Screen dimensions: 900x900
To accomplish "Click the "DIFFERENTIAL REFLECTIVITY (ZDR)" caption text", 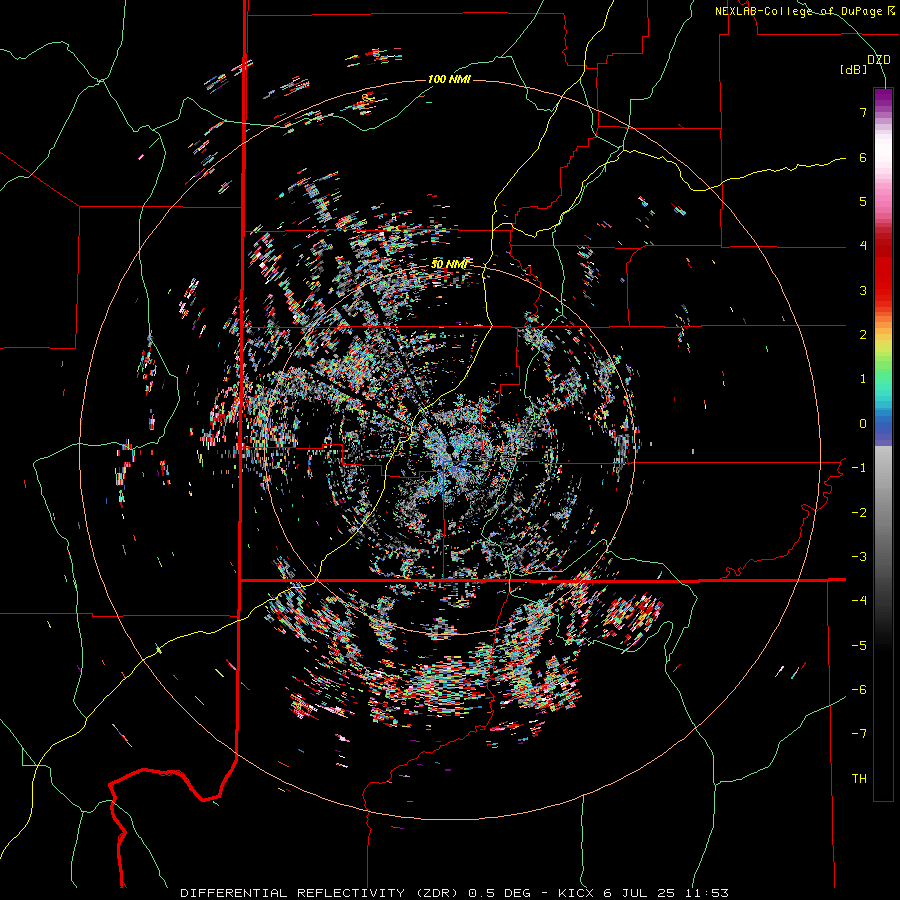I will pos(321,893).
